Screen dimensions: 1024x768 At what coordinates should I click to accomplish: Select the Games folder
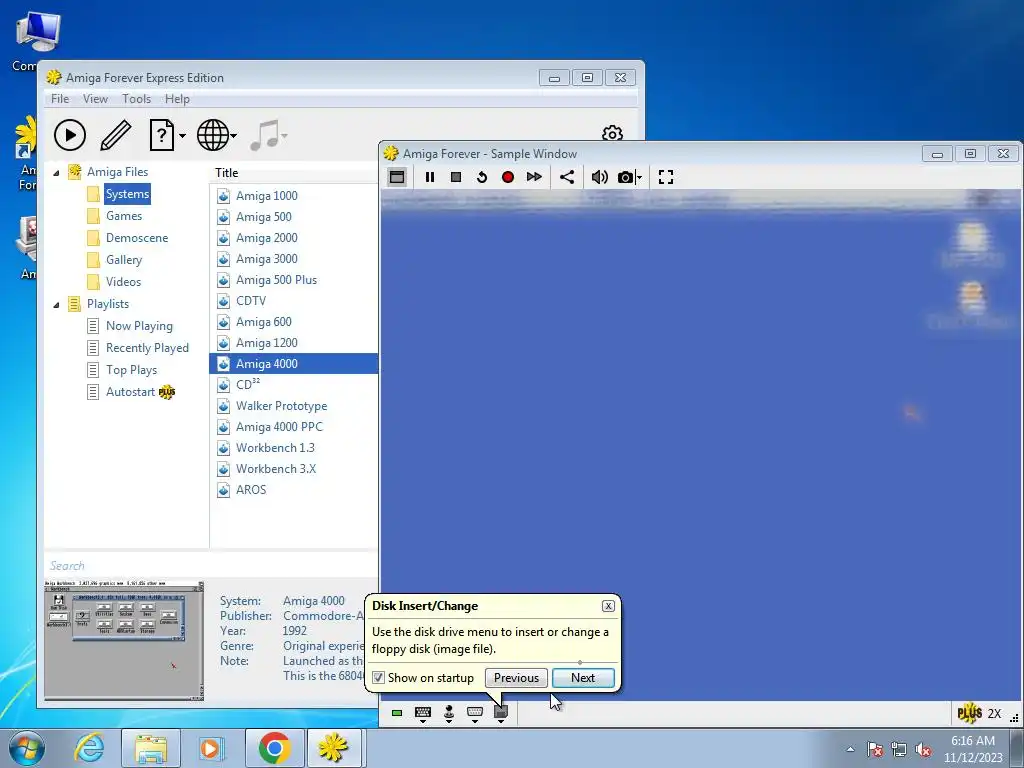(x=124, y=216)
